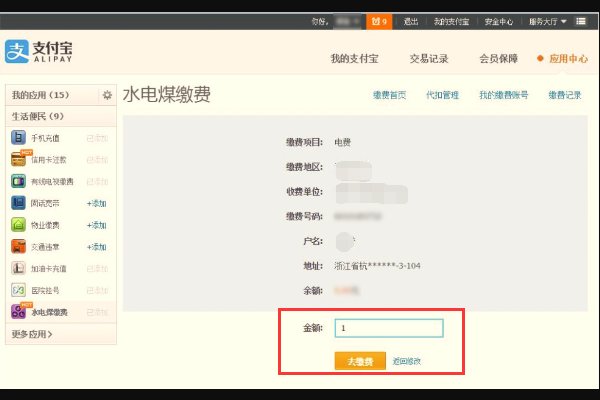The width and height of the screenshot is (600, 400).
Task: Open 缴费首页 sub-navigation link
Action: click(x=390, y=95)
